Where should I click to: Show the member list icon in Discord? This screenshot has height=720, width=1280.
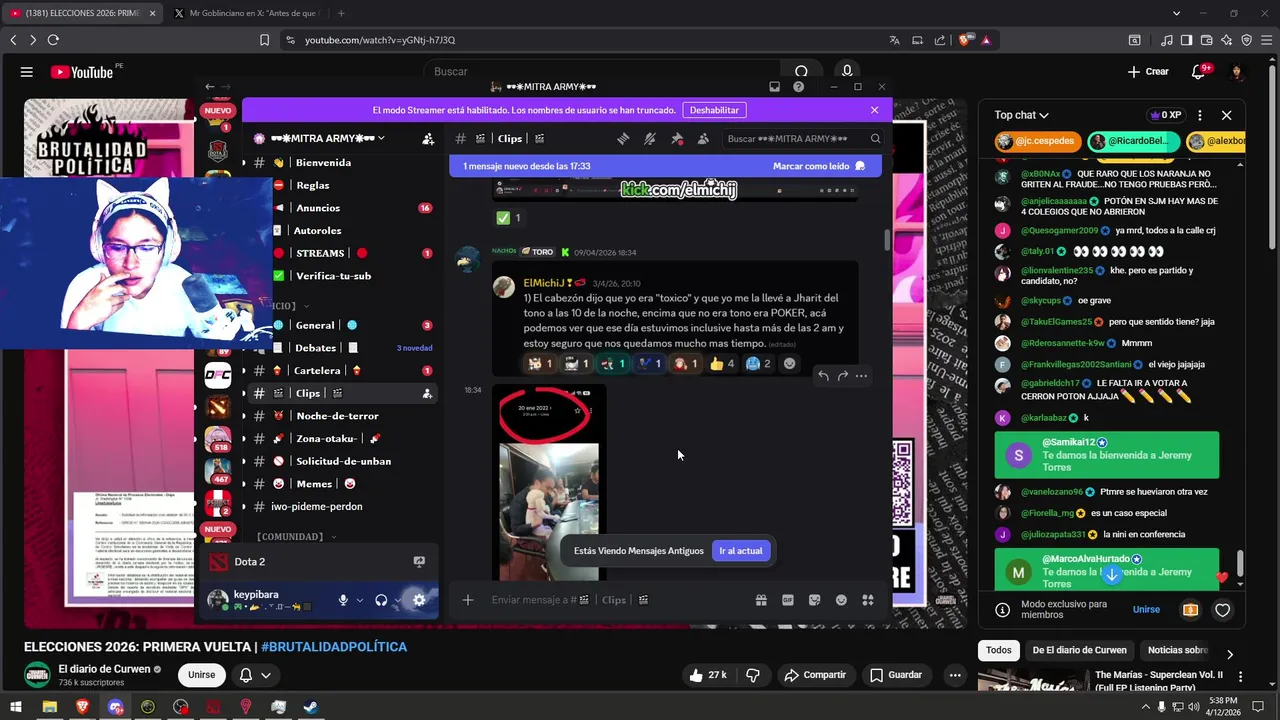(x=703, y=139)
